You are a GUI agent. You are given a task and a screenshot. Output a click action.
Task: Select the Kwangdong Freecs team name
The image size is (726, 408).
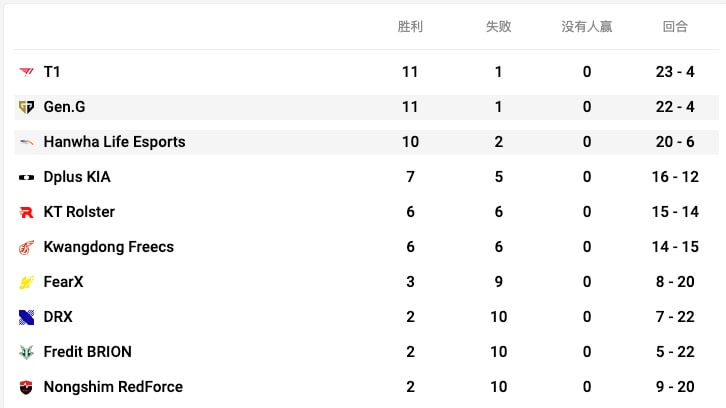tap(109, 247)
